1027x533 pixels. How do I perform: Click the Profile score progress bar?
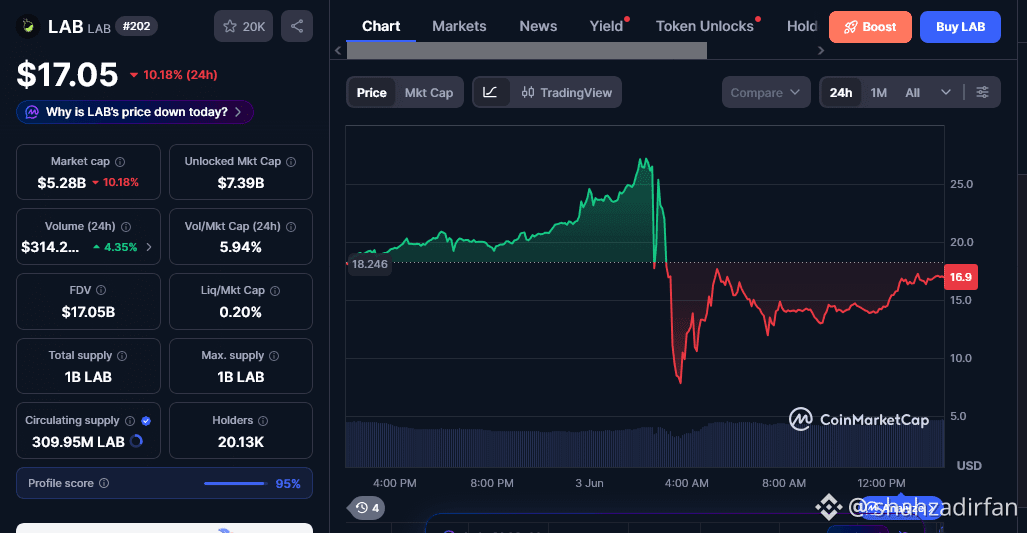(x=236, y=483)
